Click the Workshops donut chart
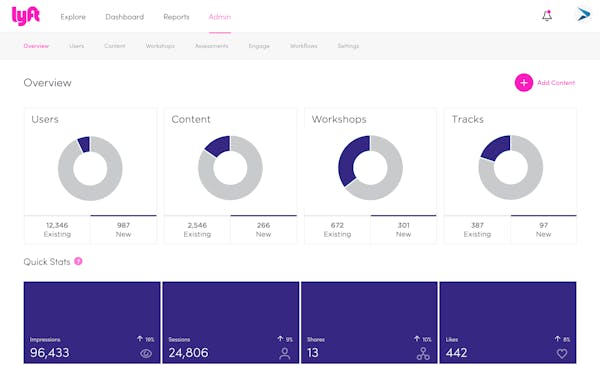Screen dimensions: 600x369 tap(370, 168)
